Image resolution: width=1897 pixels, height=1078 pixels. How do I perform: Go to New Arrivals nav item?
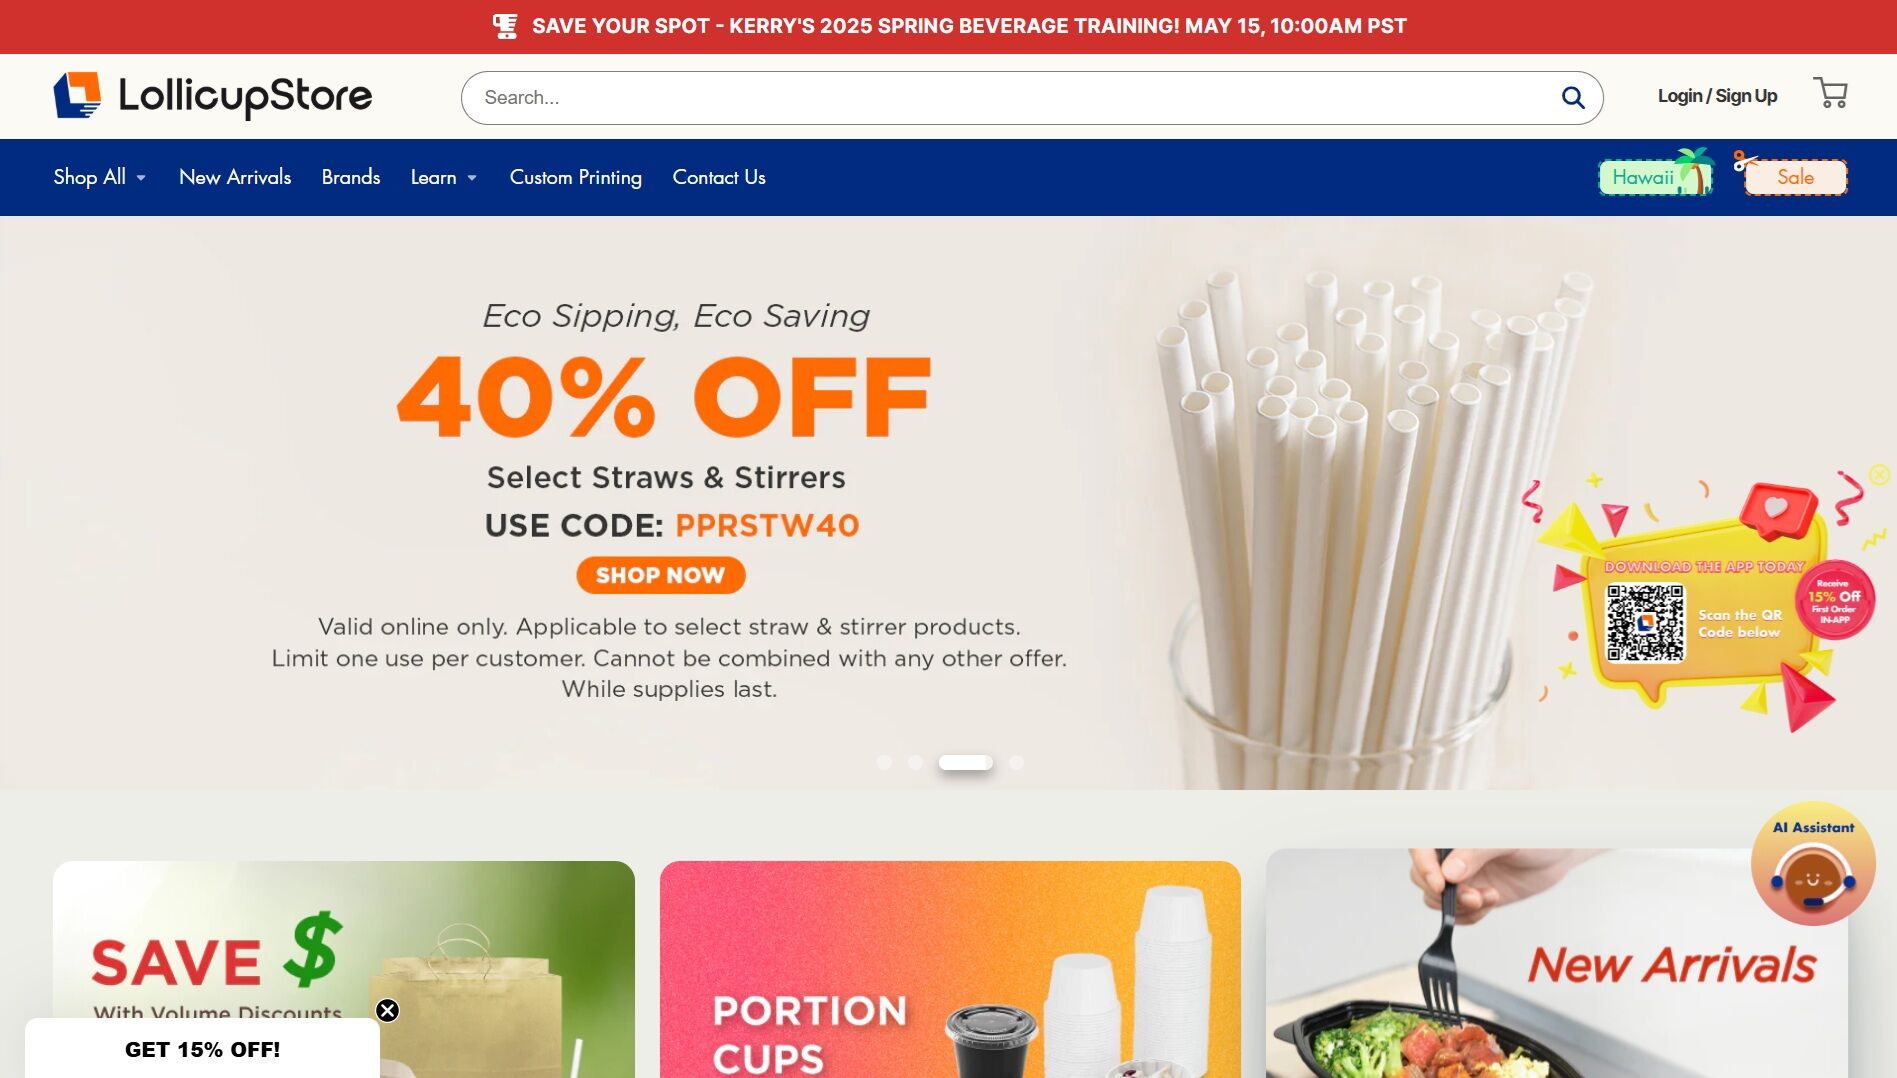pos(235,177)
